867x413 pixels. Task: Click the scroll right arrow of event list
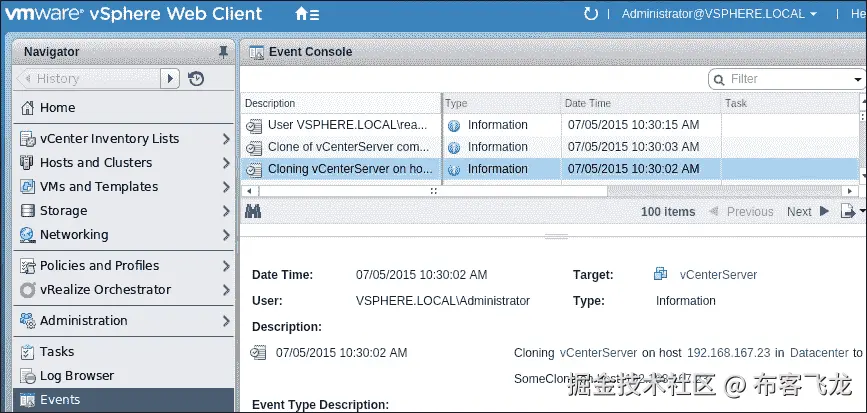click(x=849, y=191)
